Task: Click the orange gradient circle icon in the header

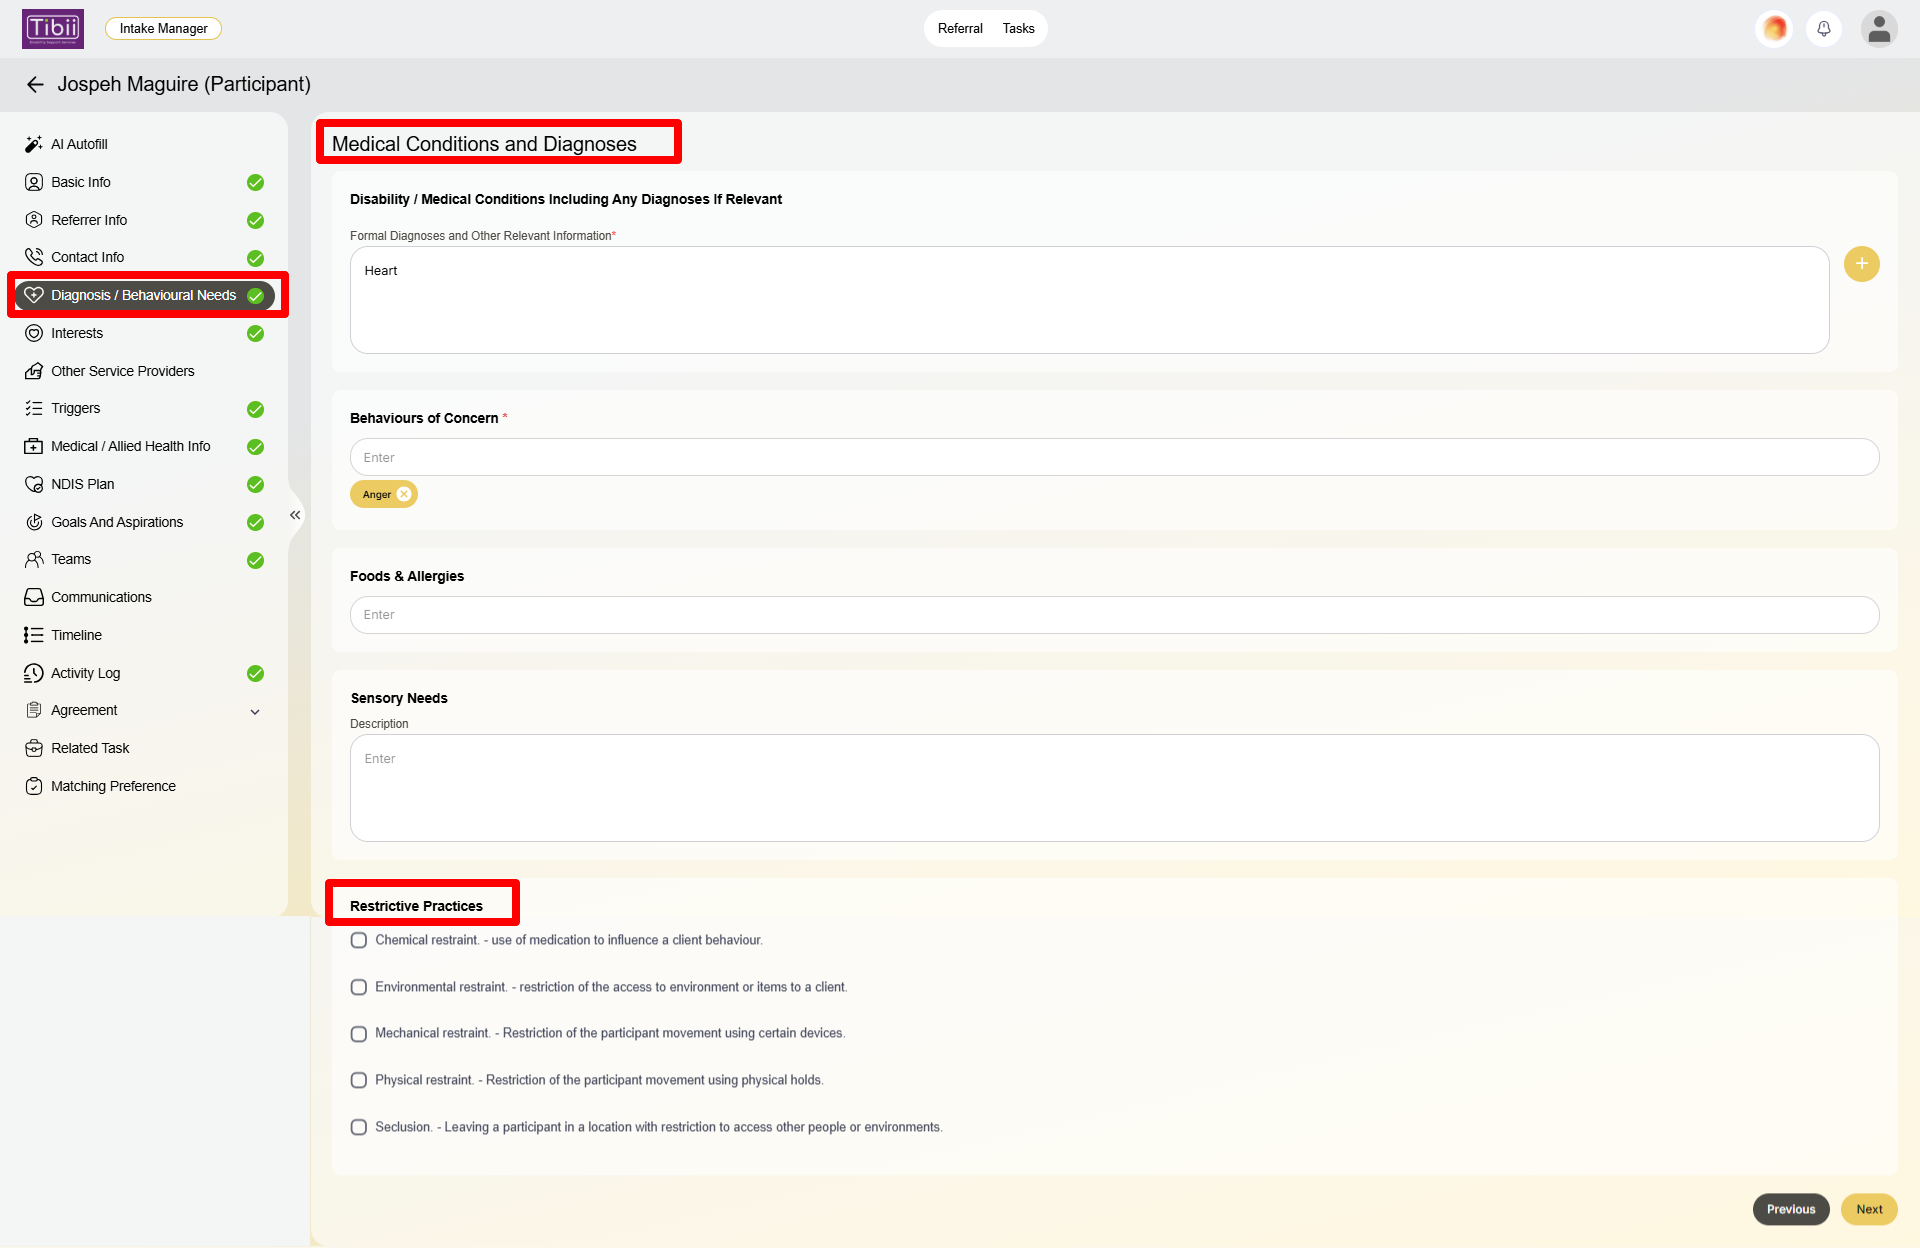Action: (1775, 29)
